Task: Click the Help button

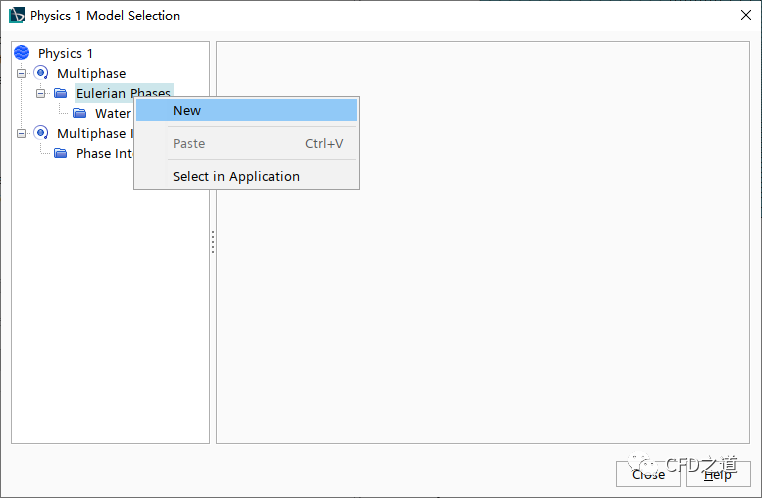Action: coord(718,474)
